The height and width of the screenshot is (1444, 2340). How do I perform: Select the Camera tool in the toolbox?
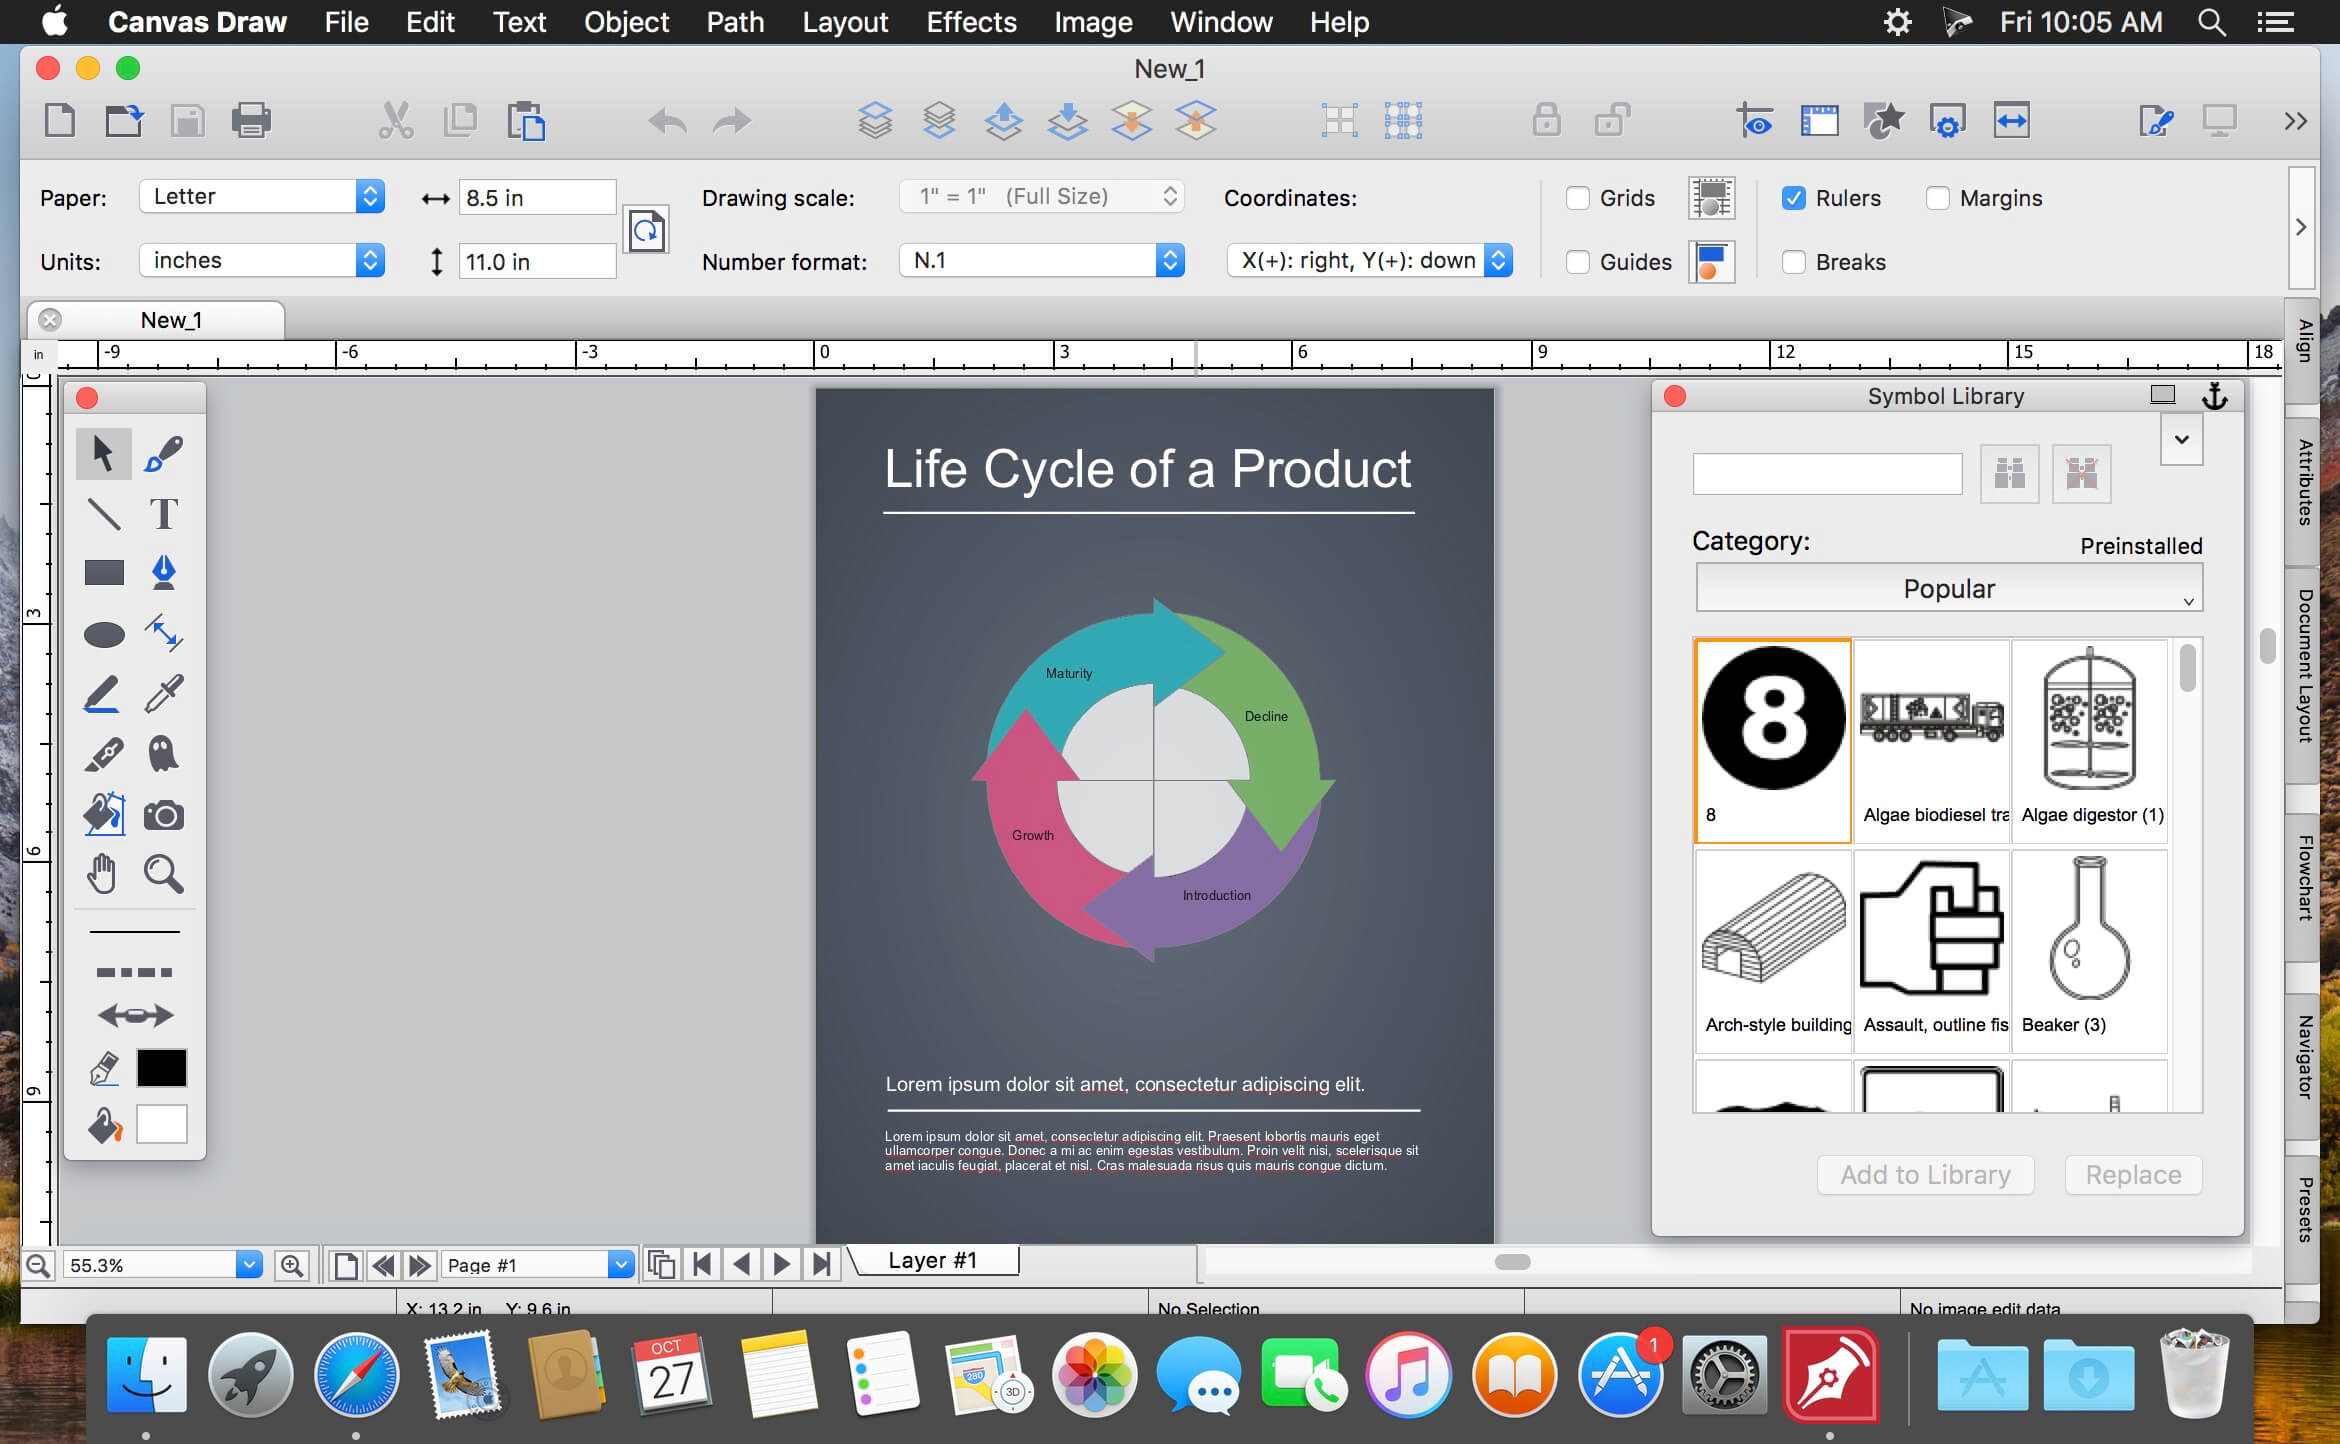[x=163, y=813]
